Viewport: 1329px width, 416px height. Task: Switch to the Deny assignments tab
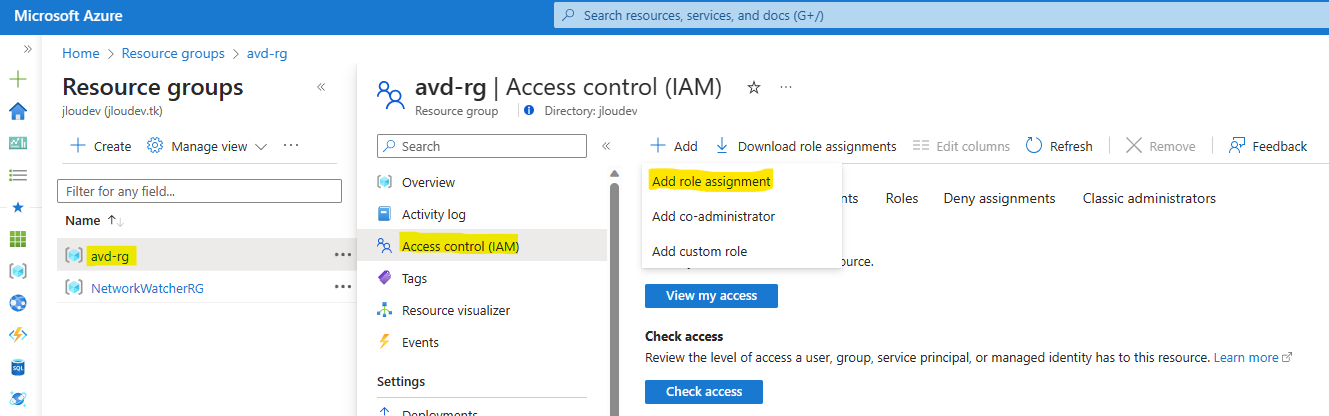(x=999, y=198)
